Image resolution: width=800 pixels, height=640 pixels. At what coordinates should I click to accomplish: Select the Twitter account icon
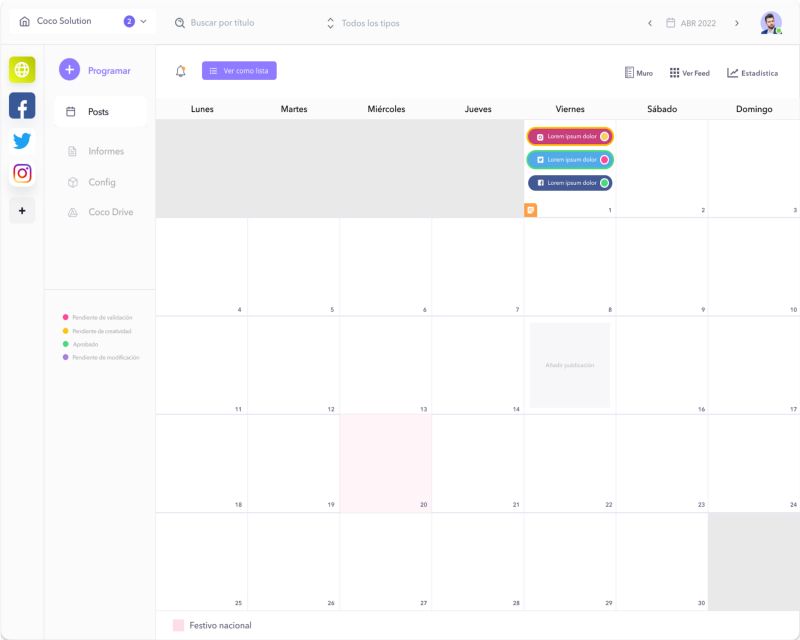(x=22, y=140)
